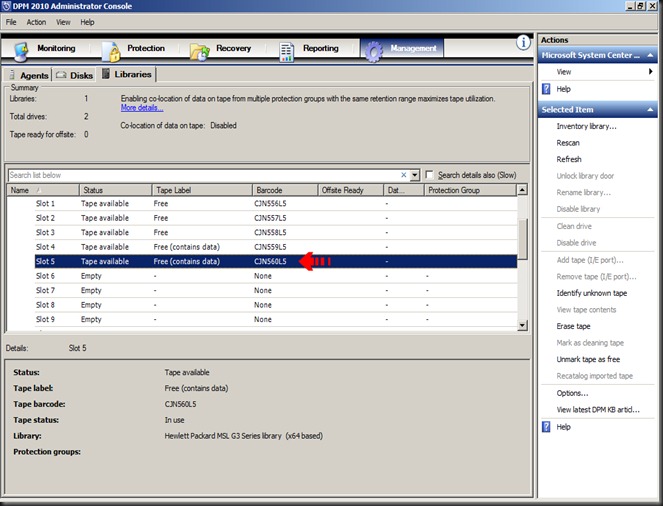The width and height of the screenshot is (663, 506).
Task: Sort by the Tape Label column header
Action: pyautogui.click(x=202, y=190)
